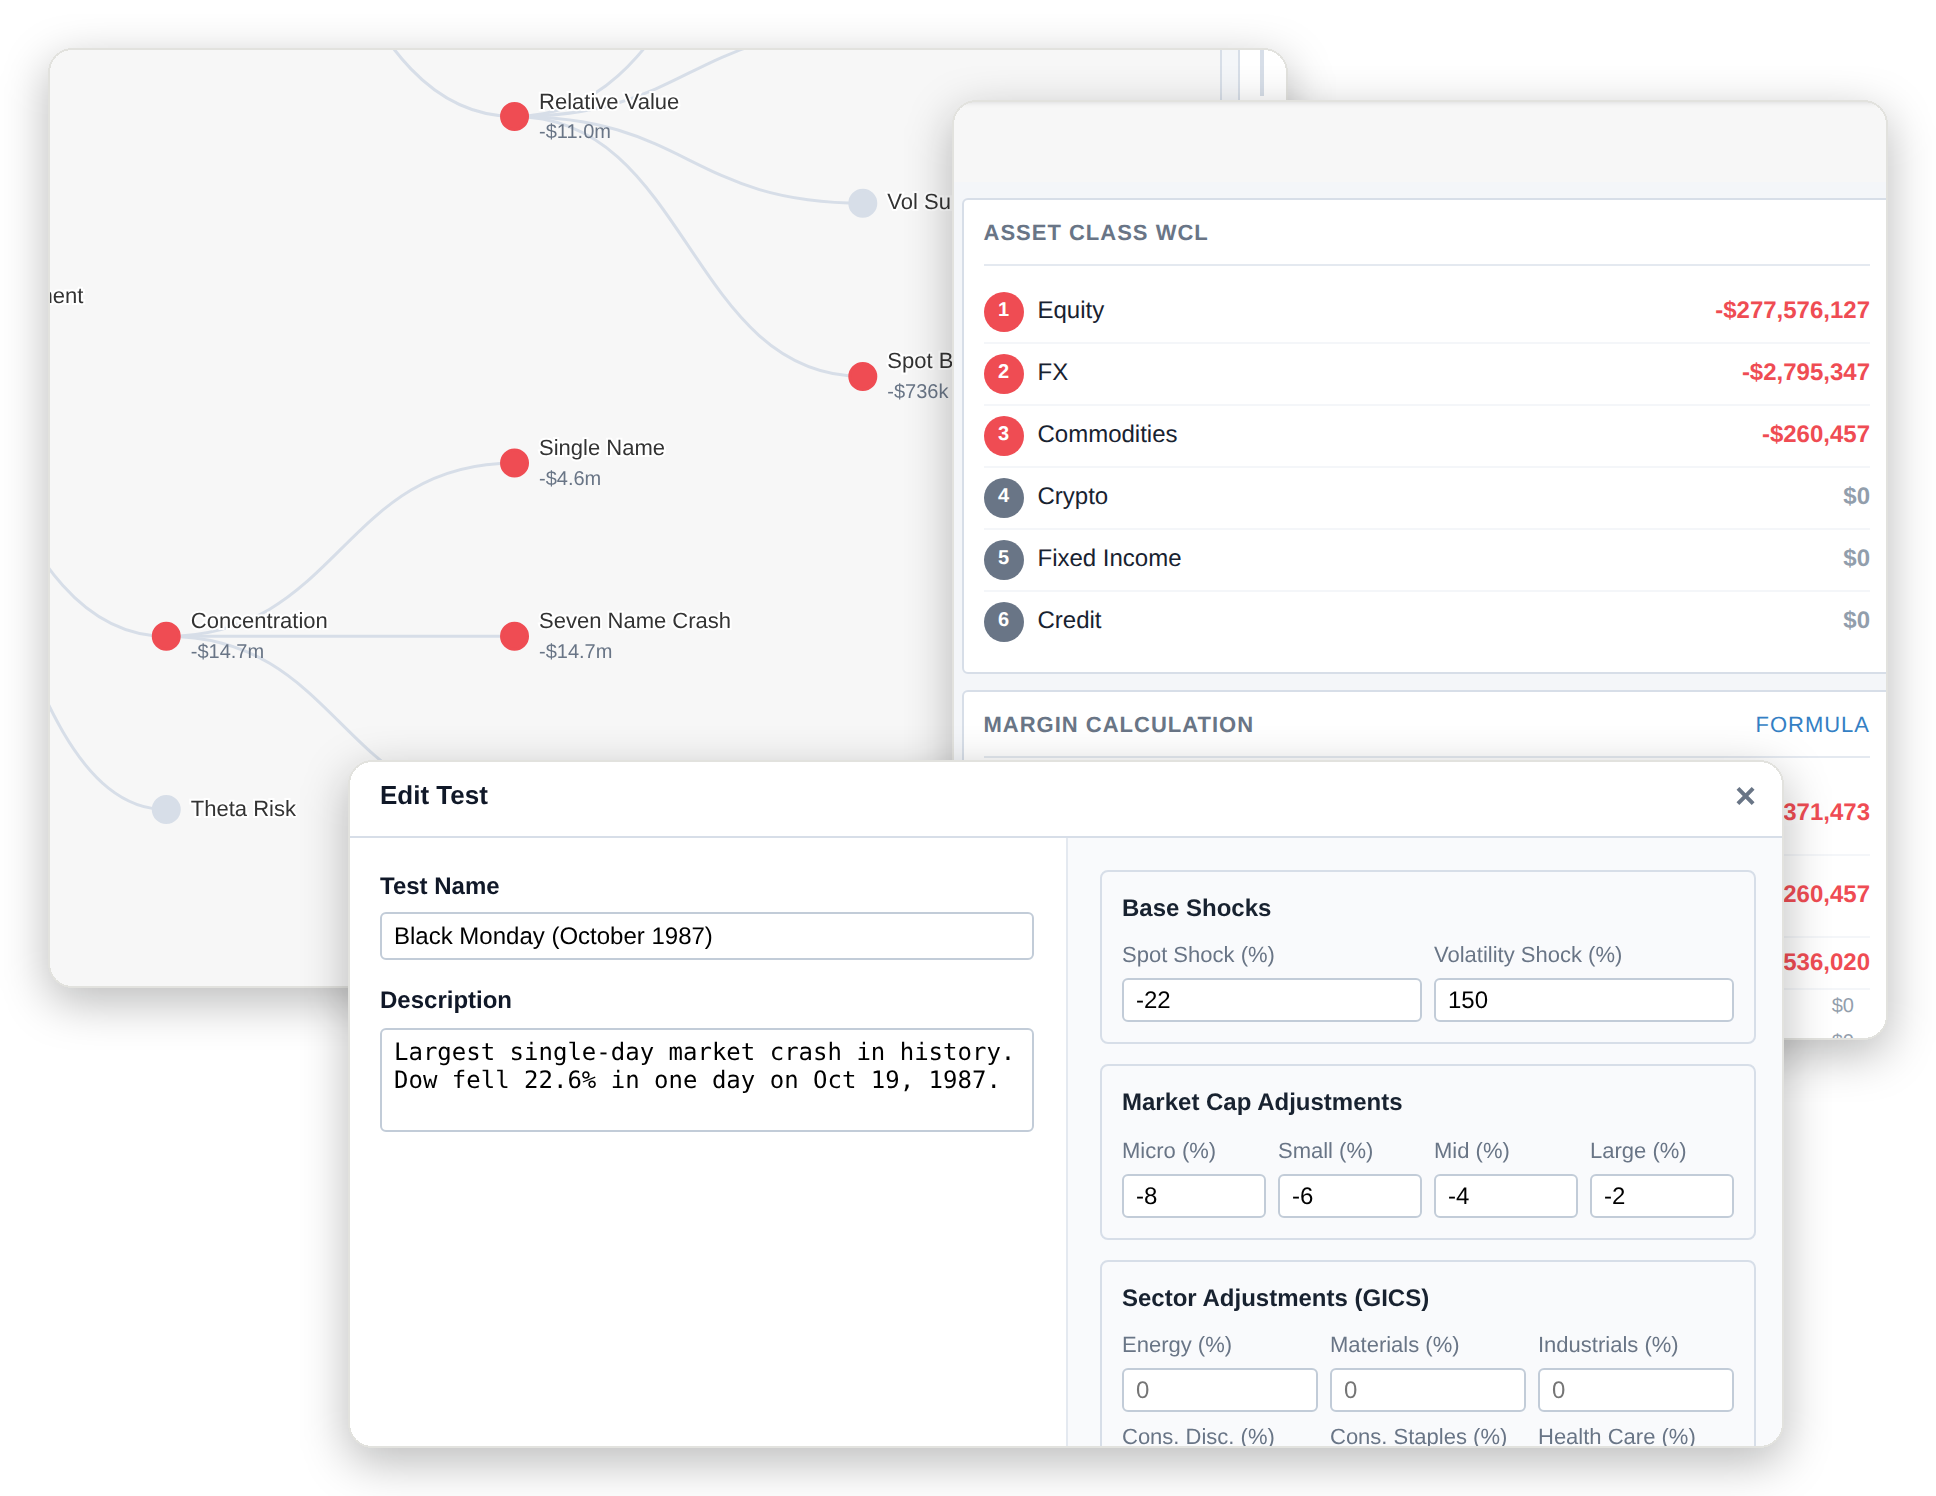Viewport: 1936px width, 1496px height.
Task: Select the Vol Su node circle
Action: tap(862, 203)
